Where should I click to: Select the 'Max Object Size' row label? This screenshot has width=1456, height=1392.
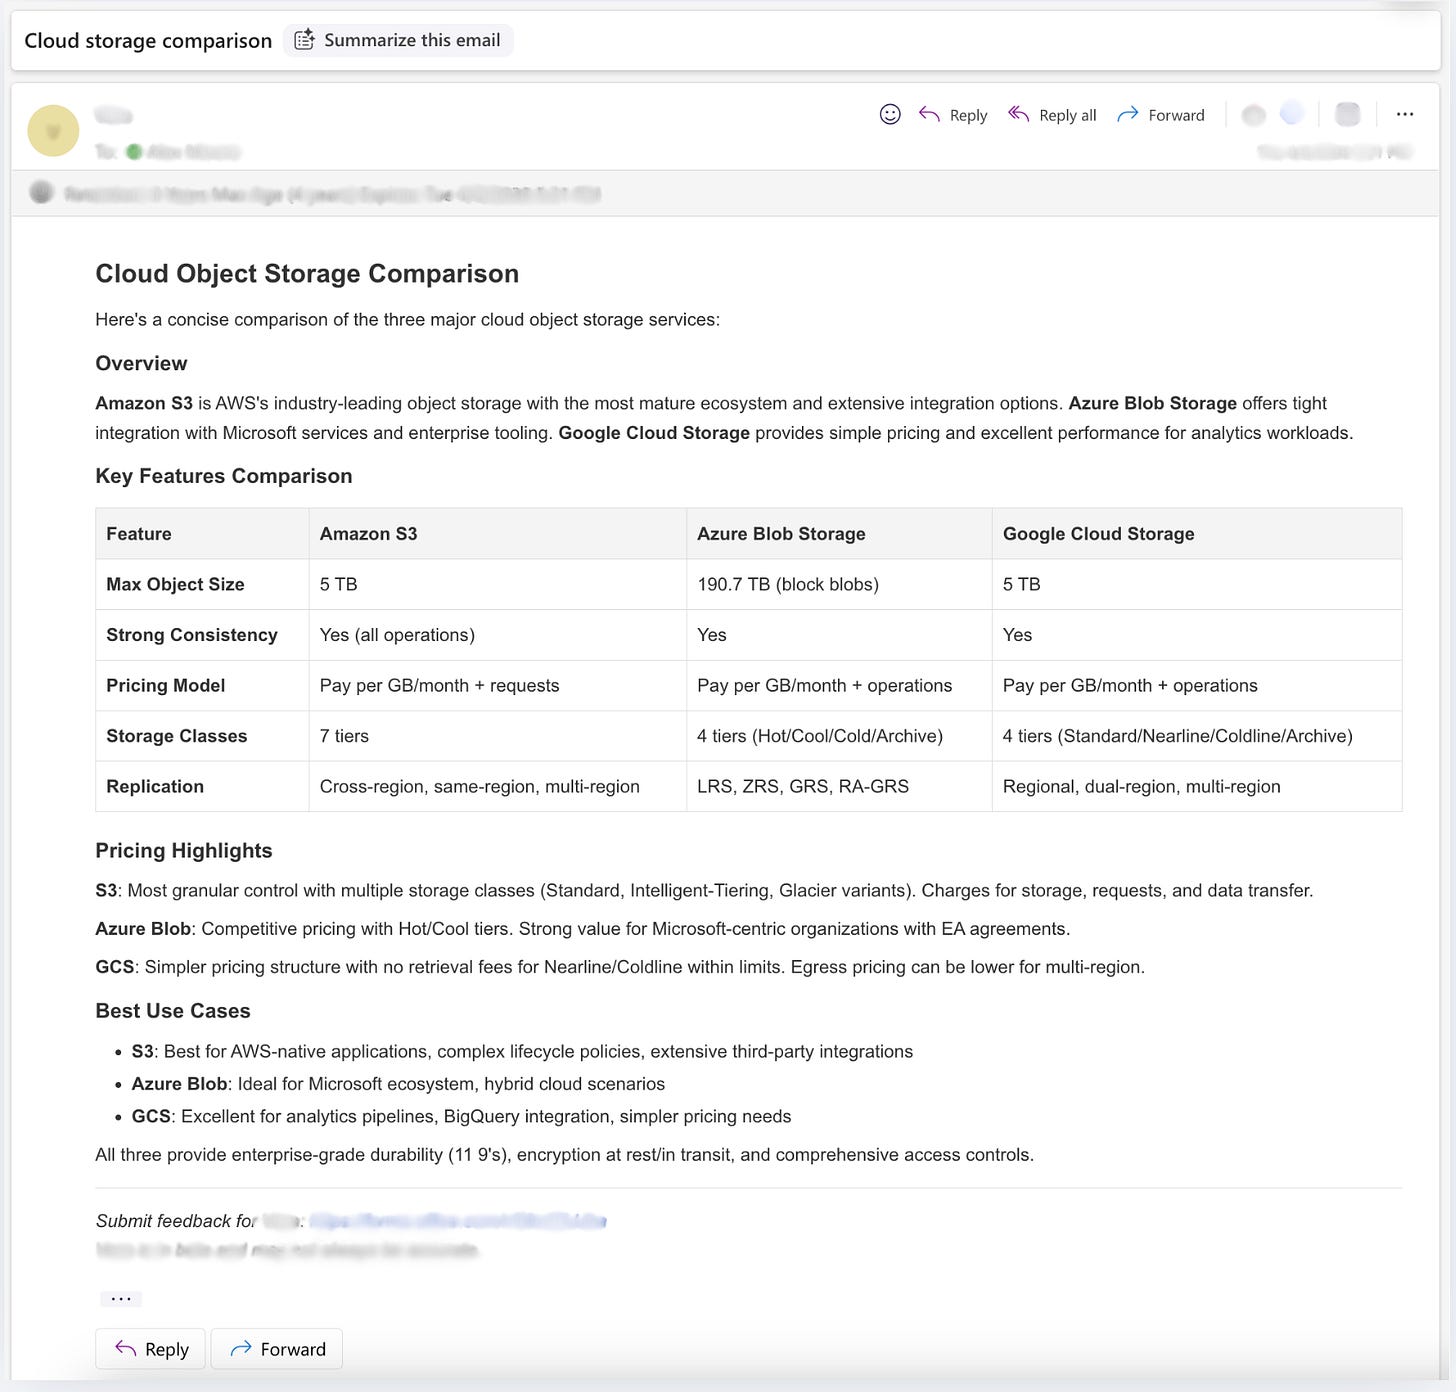pos(175,584)
